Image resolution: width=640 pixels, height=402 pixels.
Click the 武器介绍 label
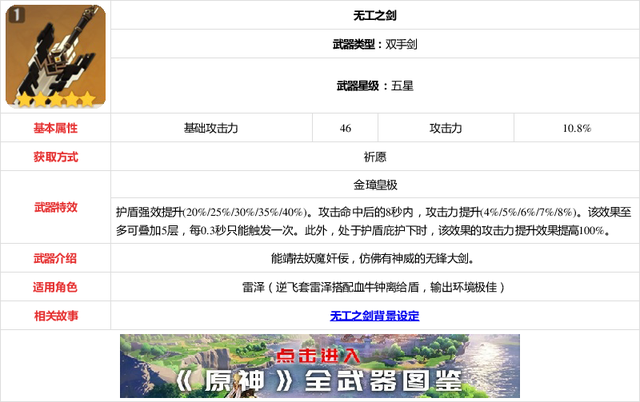[56, 258]
